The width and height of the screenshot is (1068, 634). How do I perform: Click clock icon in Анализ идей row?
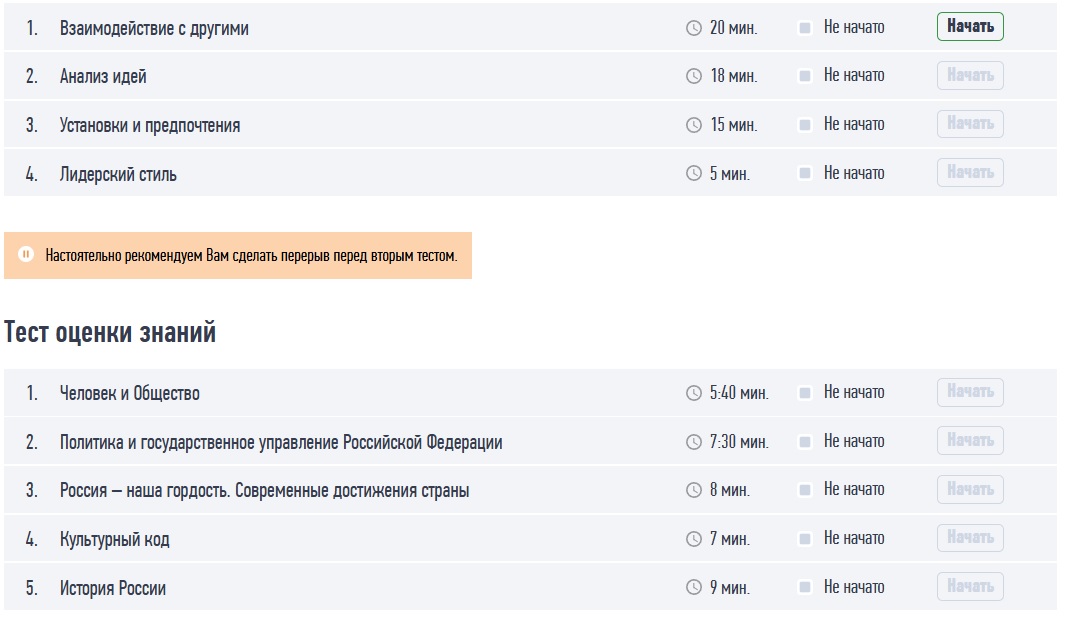coord(694,76)
